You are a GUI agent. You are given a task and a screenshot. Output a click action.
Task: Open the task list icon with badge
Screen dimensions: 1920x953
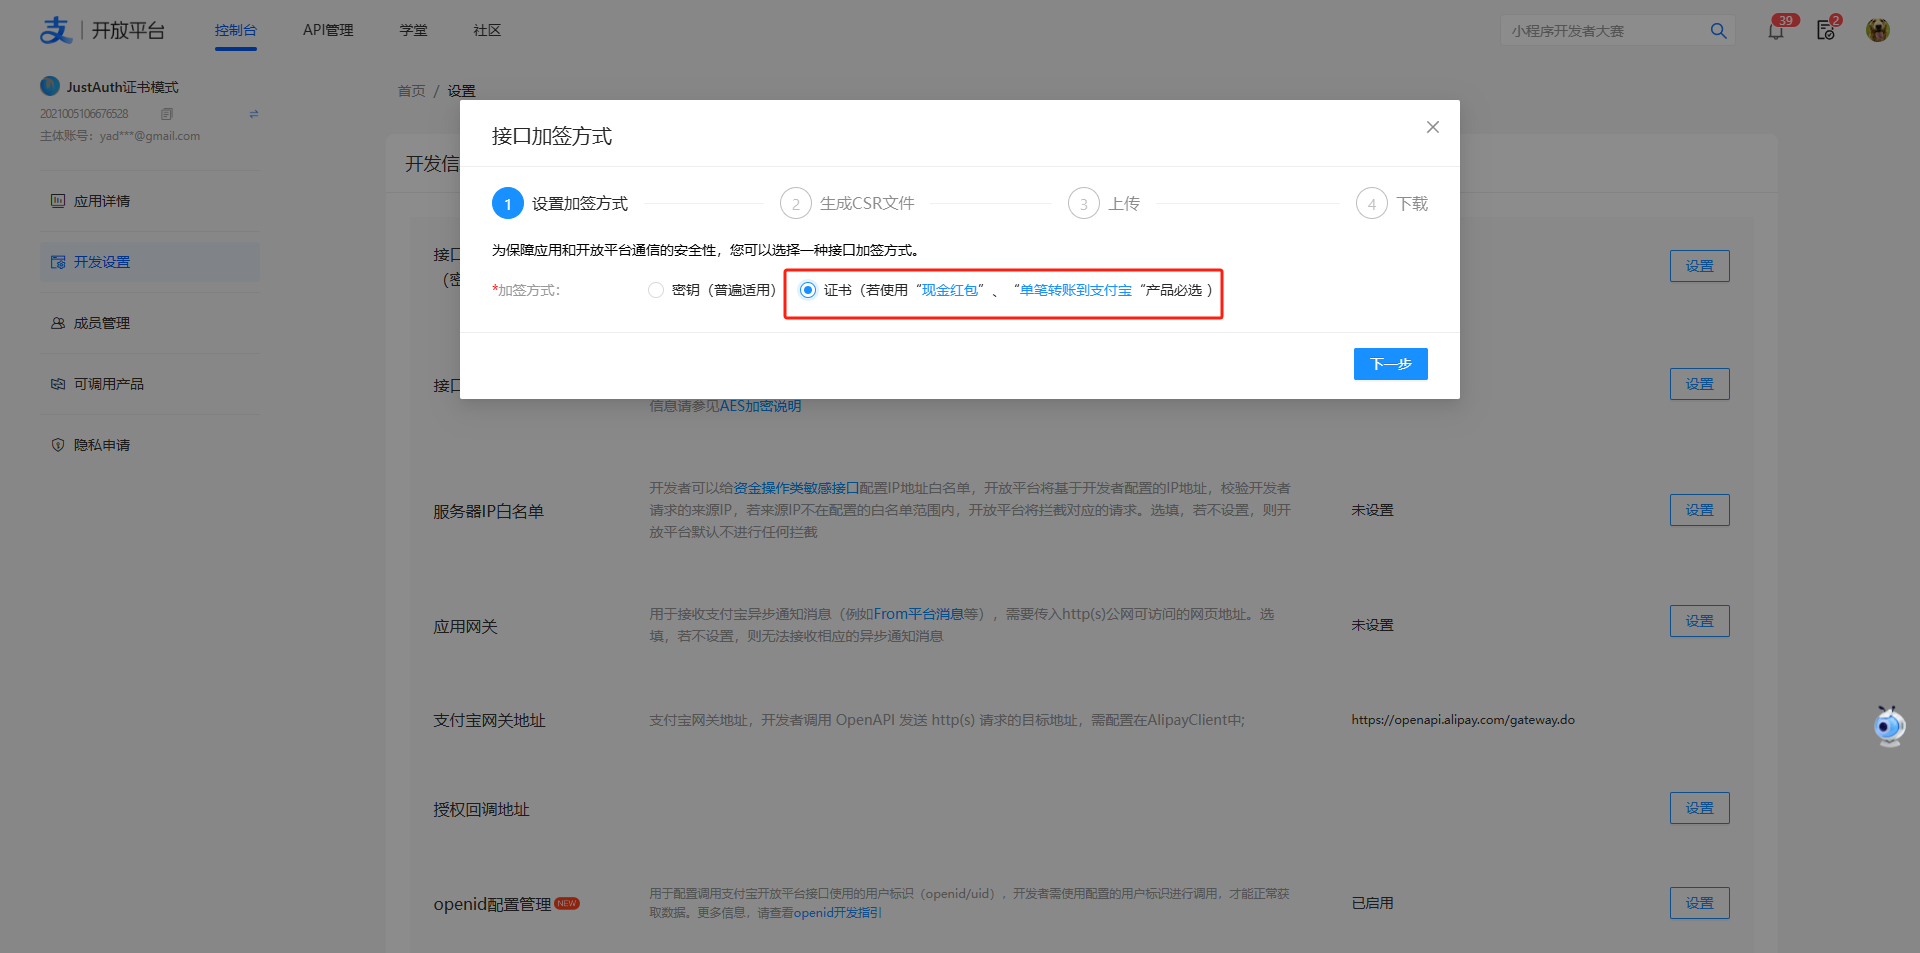(x=1826, y=31)
